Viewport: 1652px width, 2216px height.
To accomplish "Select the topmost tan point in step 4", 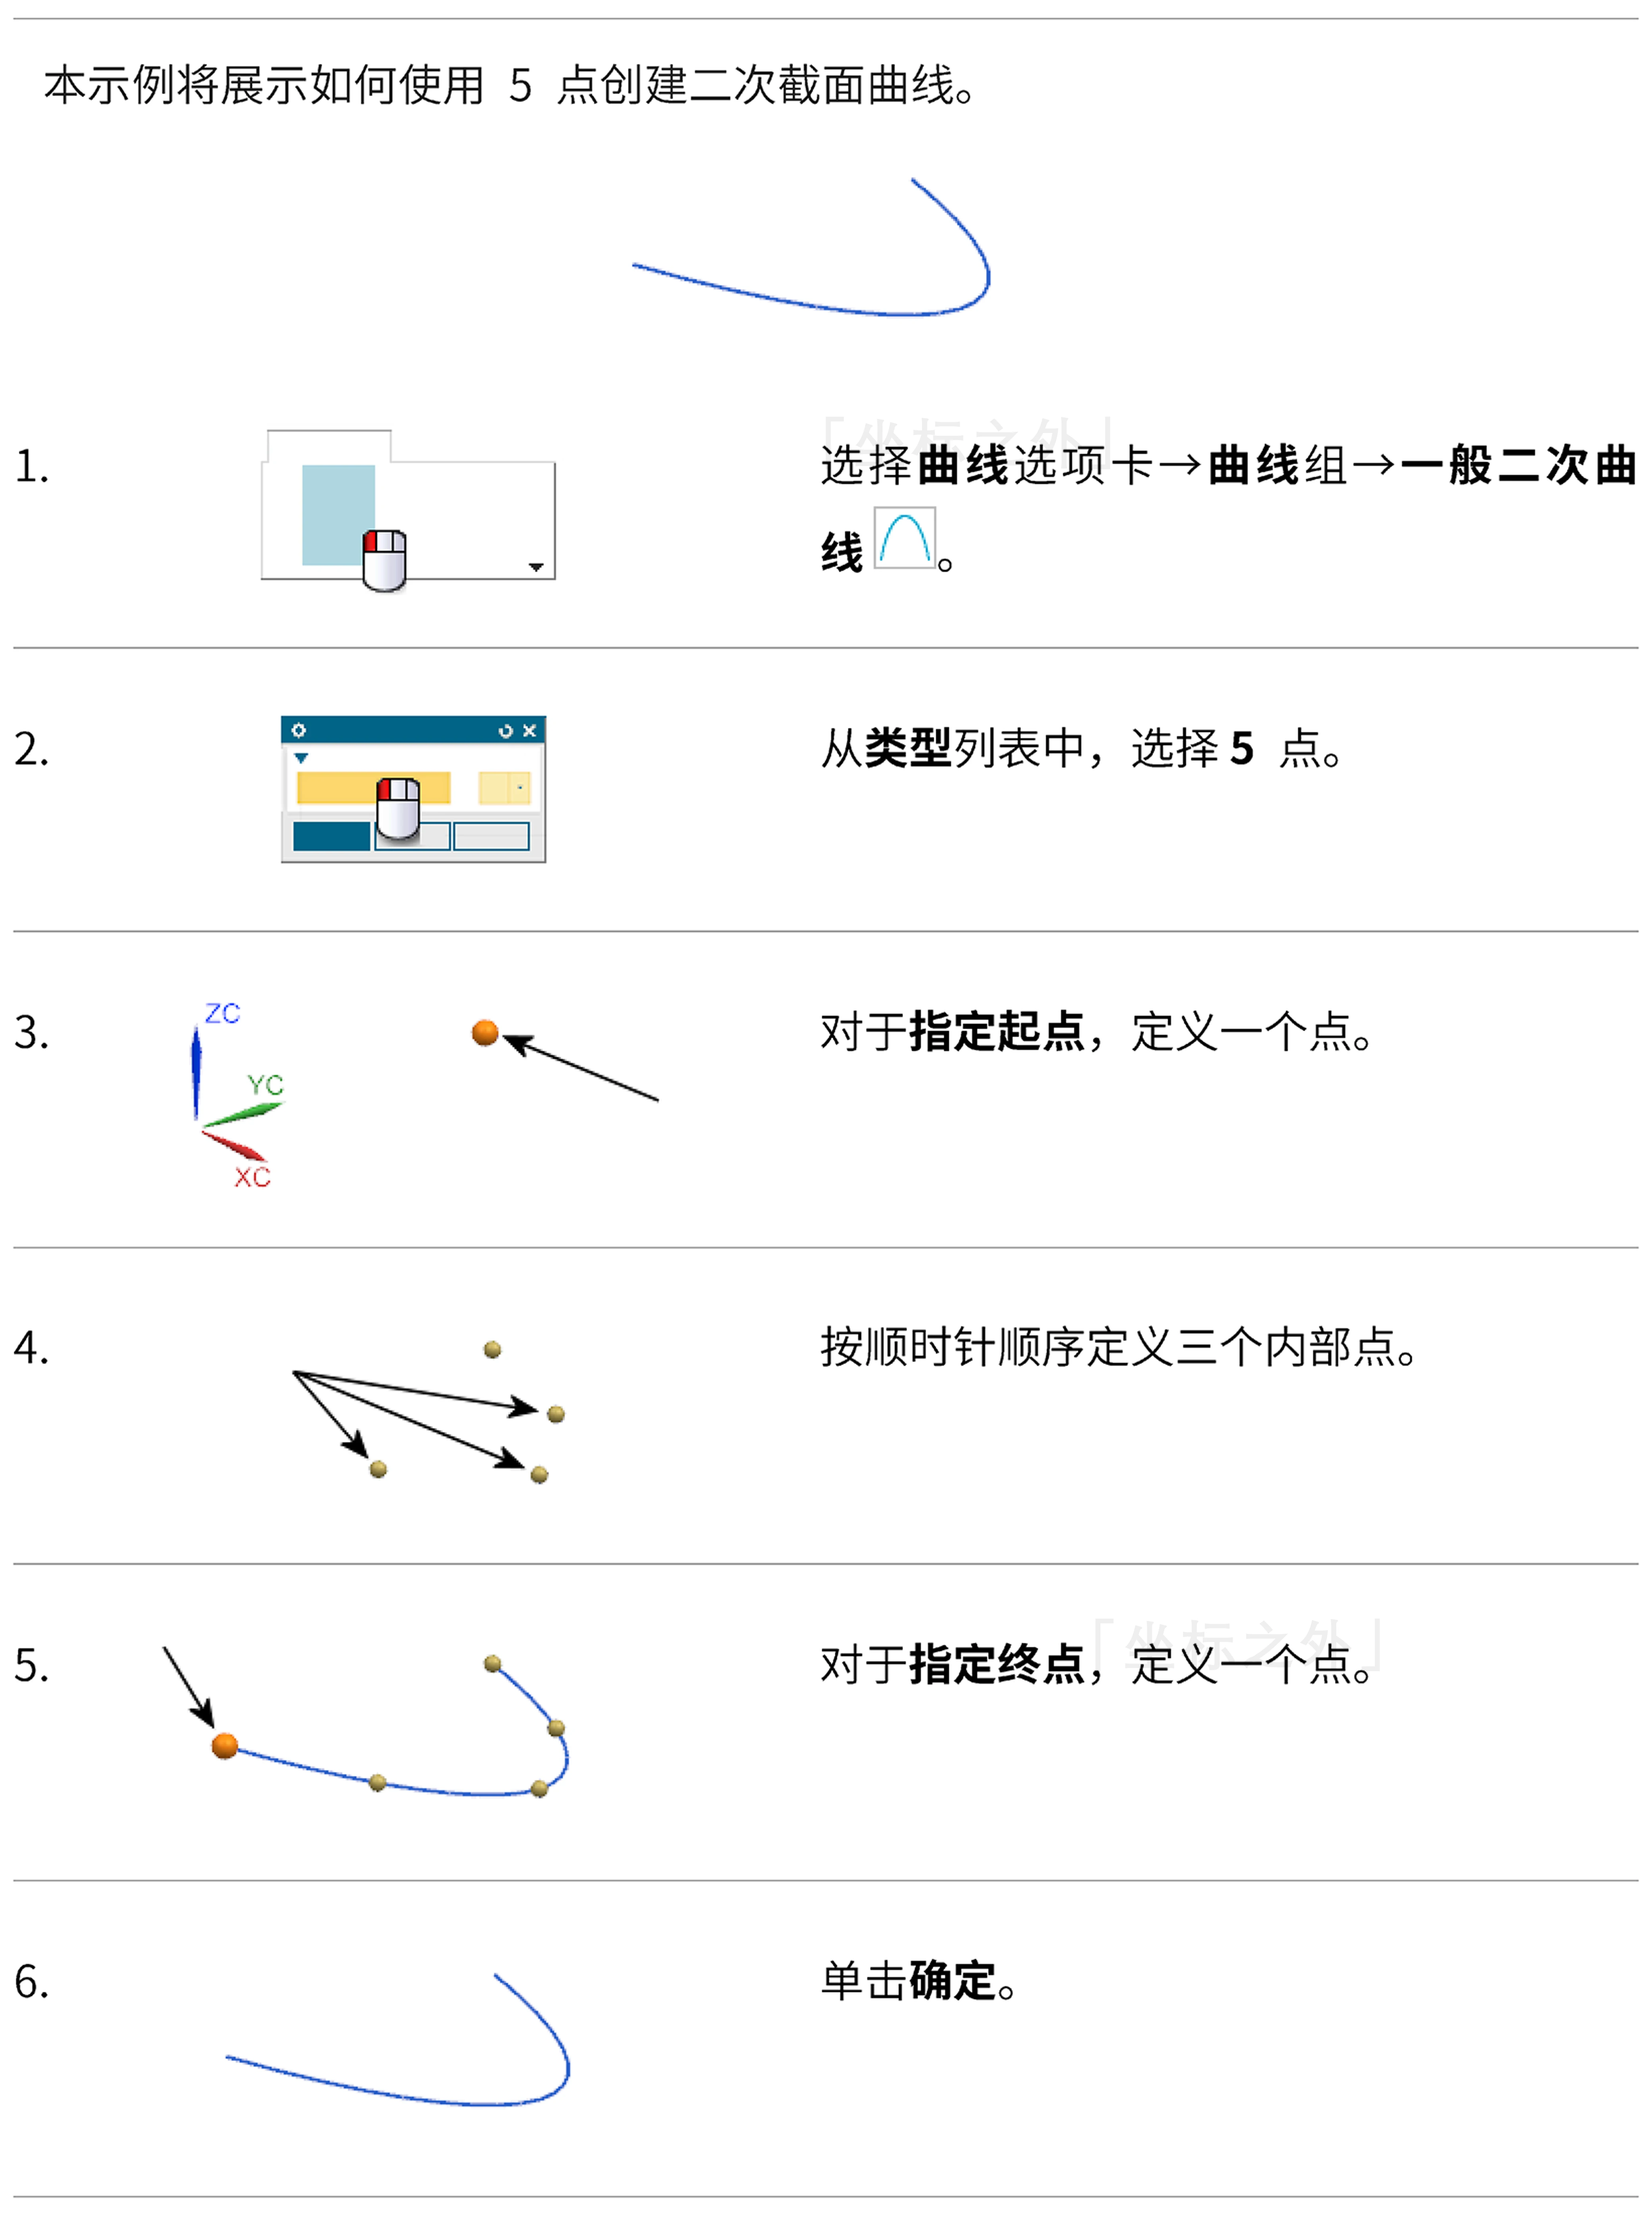I will point(492,1350).
